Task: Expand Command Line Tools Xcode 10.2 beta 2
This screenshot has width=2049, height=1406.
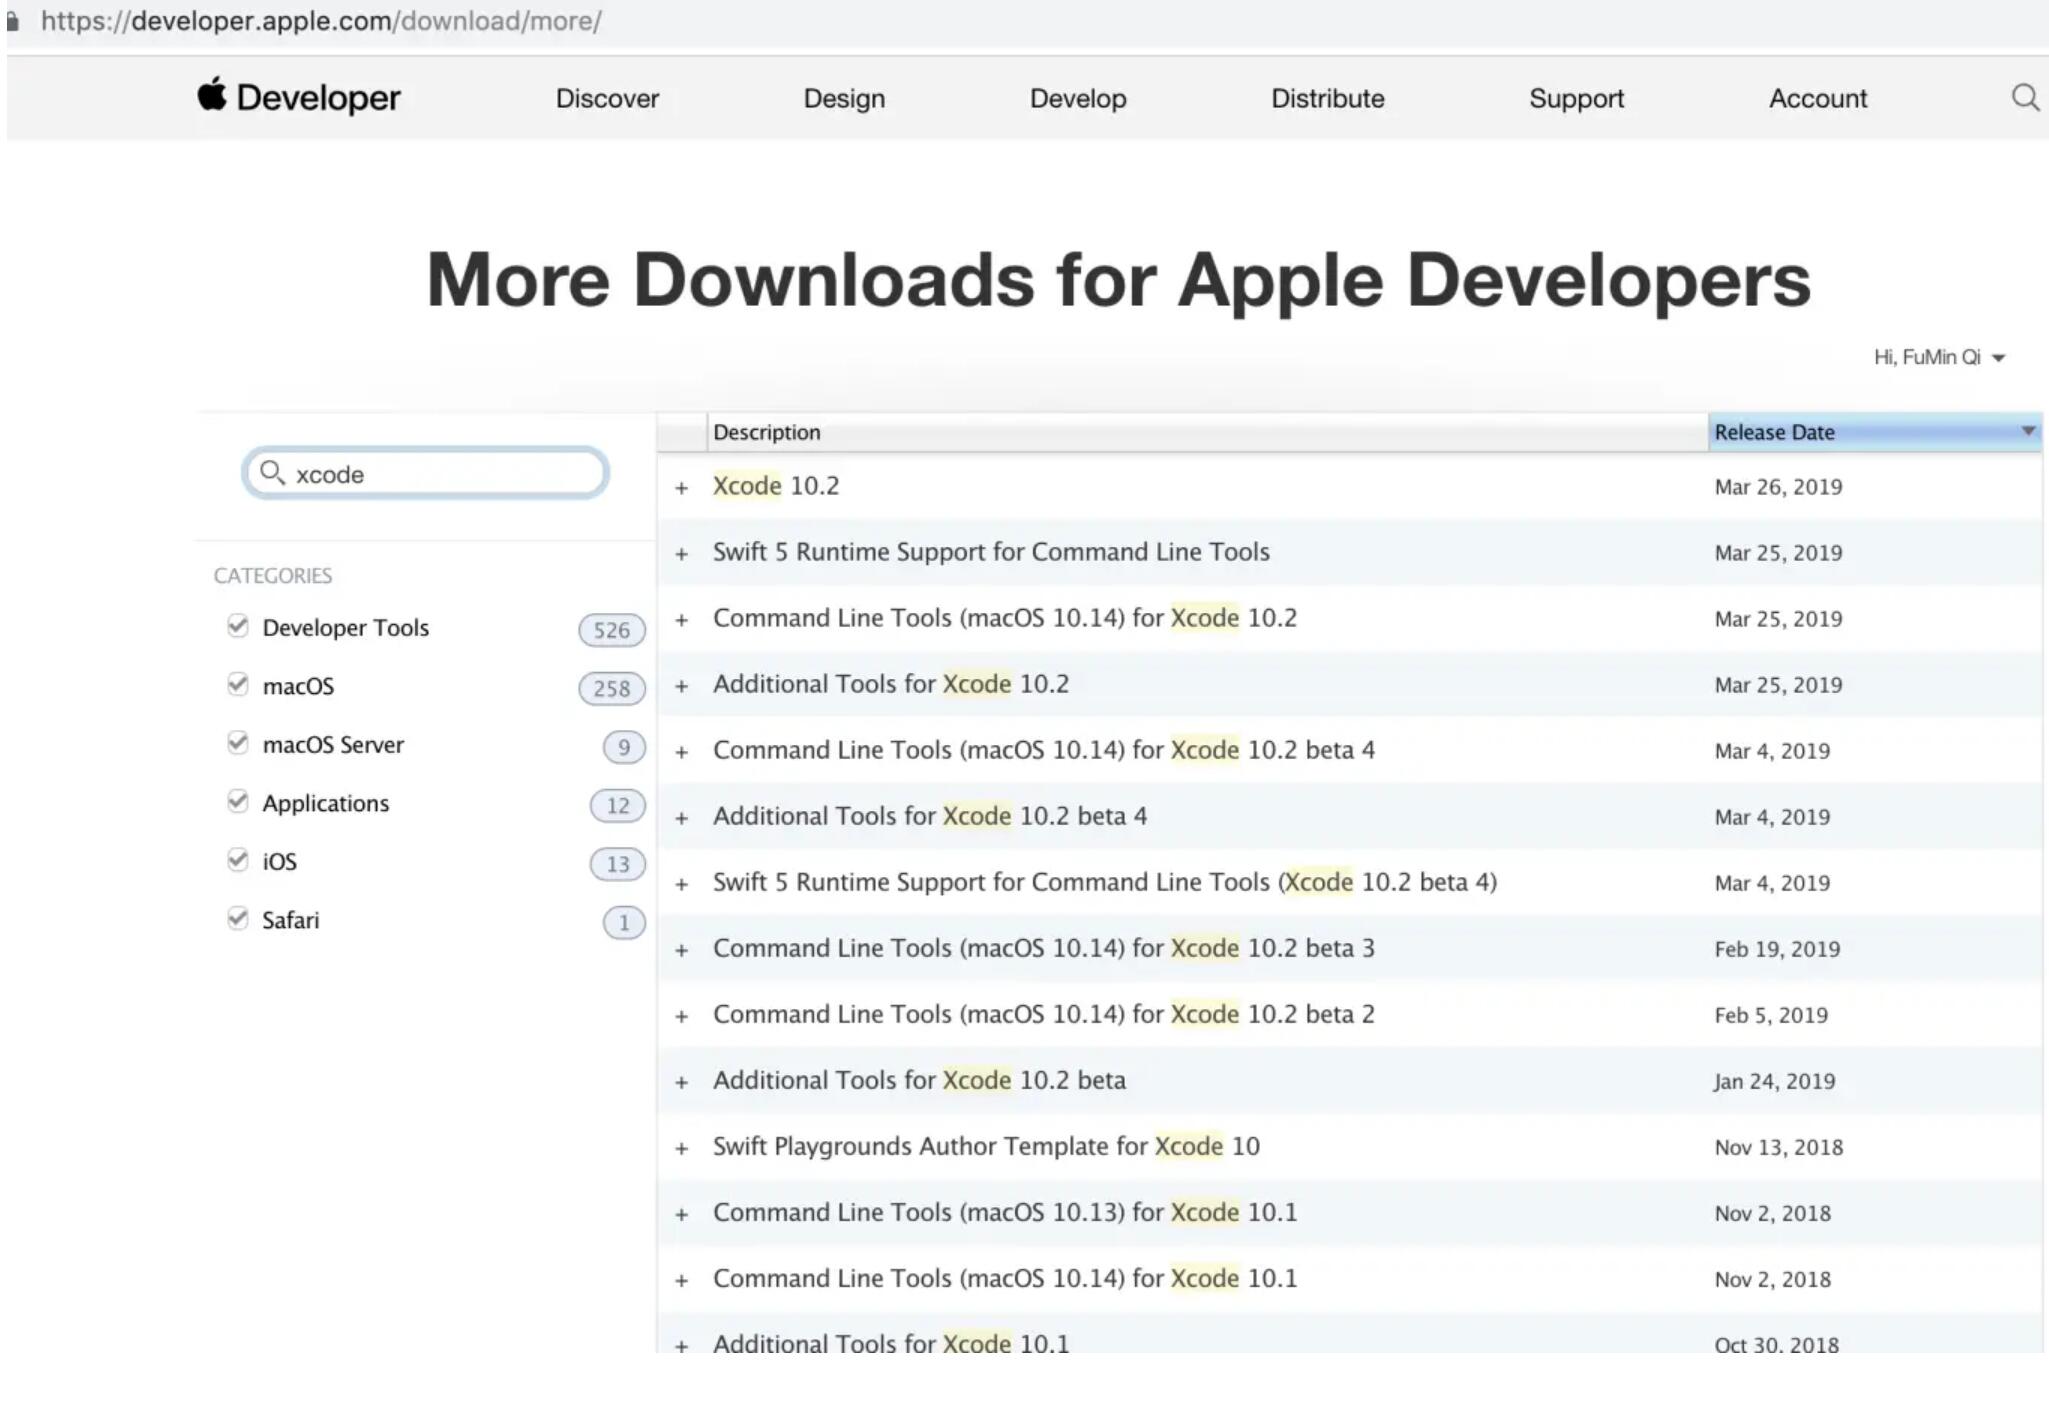Action: click(x=681, y=1016)
